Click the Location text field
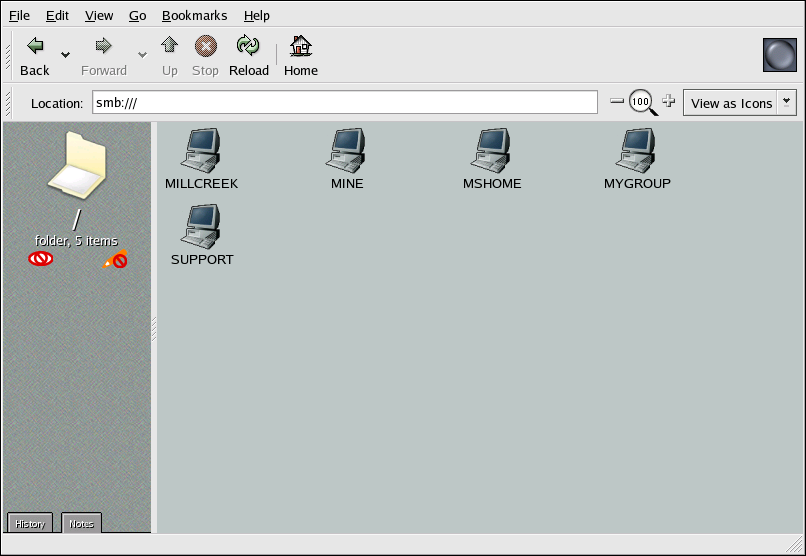806x556 pixels. 344,103
